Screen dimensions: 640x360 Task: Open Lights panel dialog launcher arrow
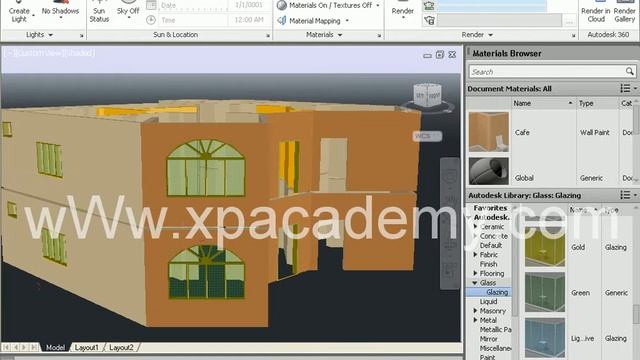click(82, 36)
